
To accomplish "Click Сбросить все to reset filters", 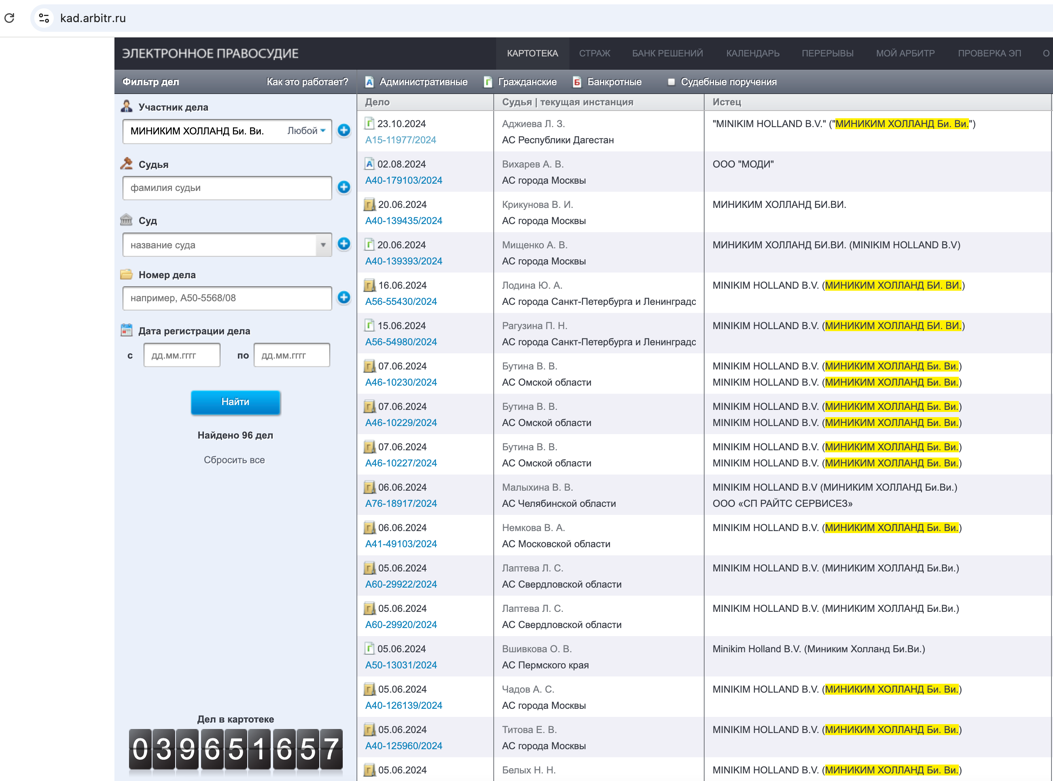I will tap(234, 460).
